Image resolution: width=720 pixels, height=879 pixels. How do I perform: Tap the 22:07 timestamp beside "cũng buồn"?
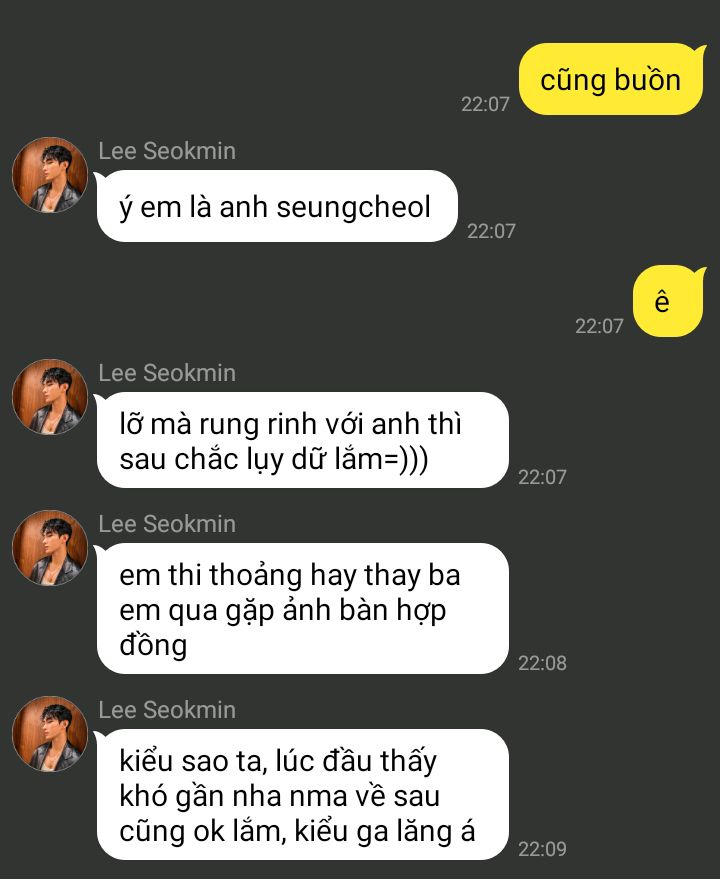click(x=485, y=104)
